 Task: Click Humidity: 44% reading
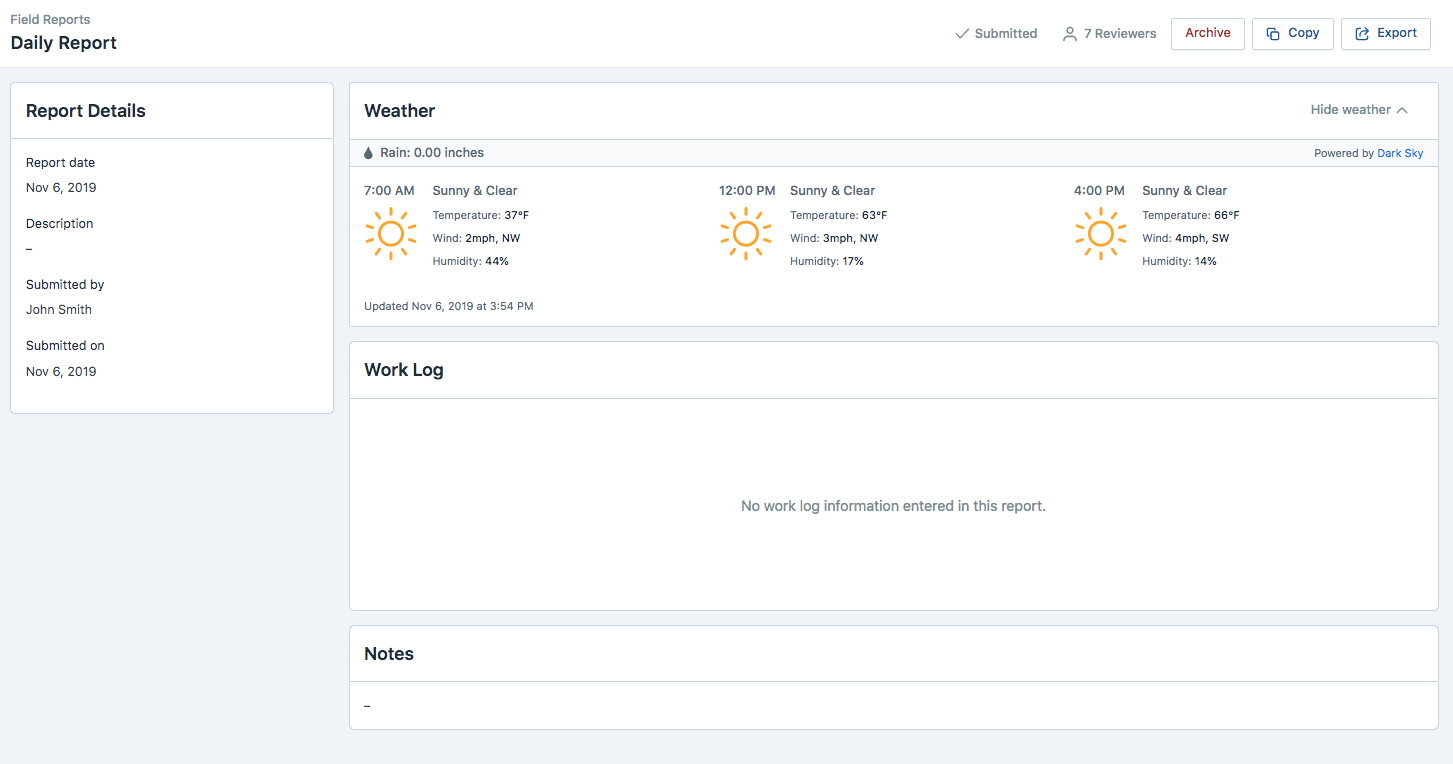pos(471,261)
